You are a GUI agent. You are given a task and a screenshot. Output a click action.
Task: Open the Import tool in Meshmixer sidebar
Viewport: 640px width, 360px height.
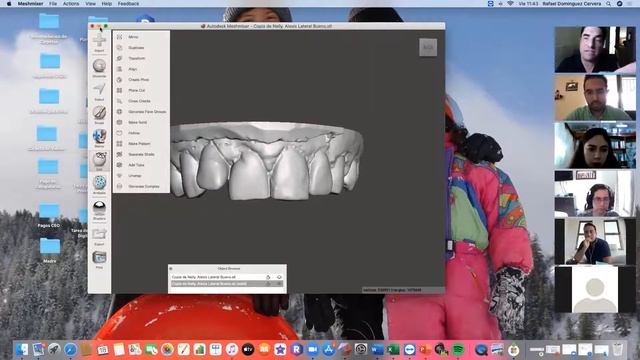[99, 42]
